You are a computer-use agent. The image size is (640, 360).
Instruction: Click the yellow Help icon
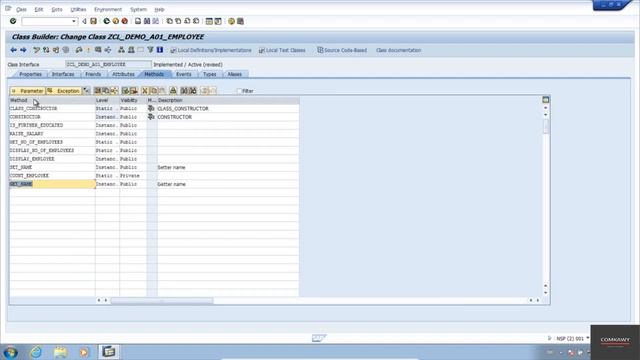pyautogui.click(x=231, y=21)
